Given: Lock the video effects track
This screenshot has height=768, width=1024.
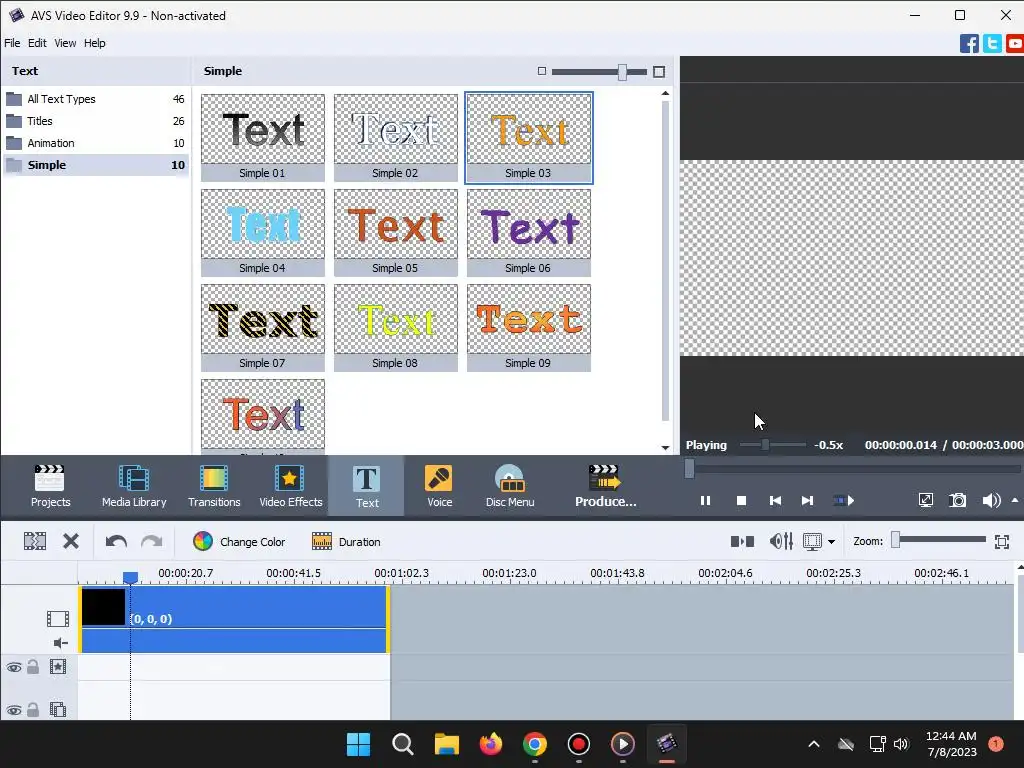Looking at the screenshot, I should click(33, 667).
